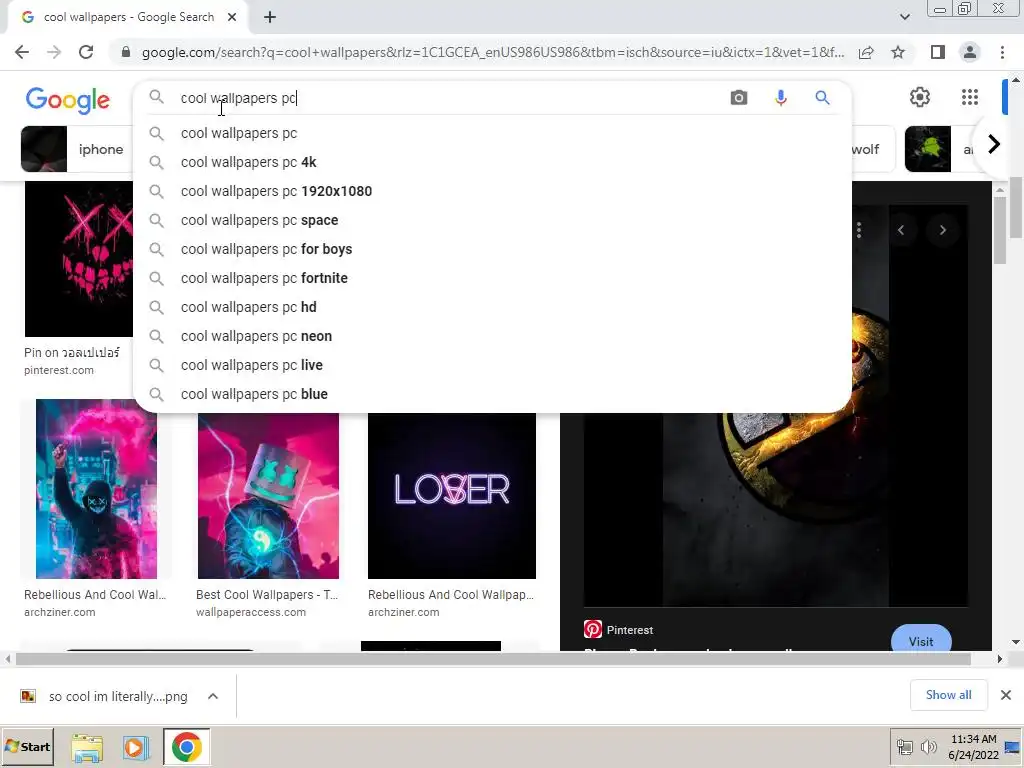Click the Google logo
This screenshot has height=768, width=1024.
(68, 99)
